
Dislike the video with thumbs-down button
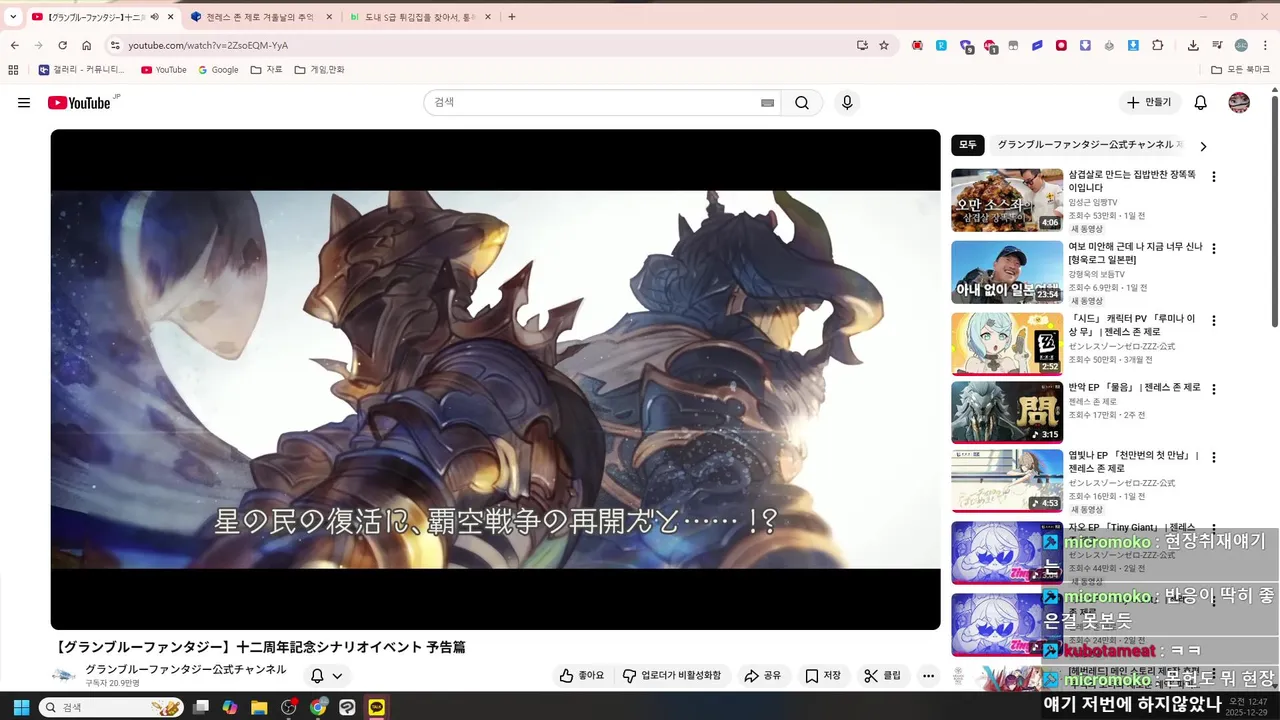tap(671, 676)
